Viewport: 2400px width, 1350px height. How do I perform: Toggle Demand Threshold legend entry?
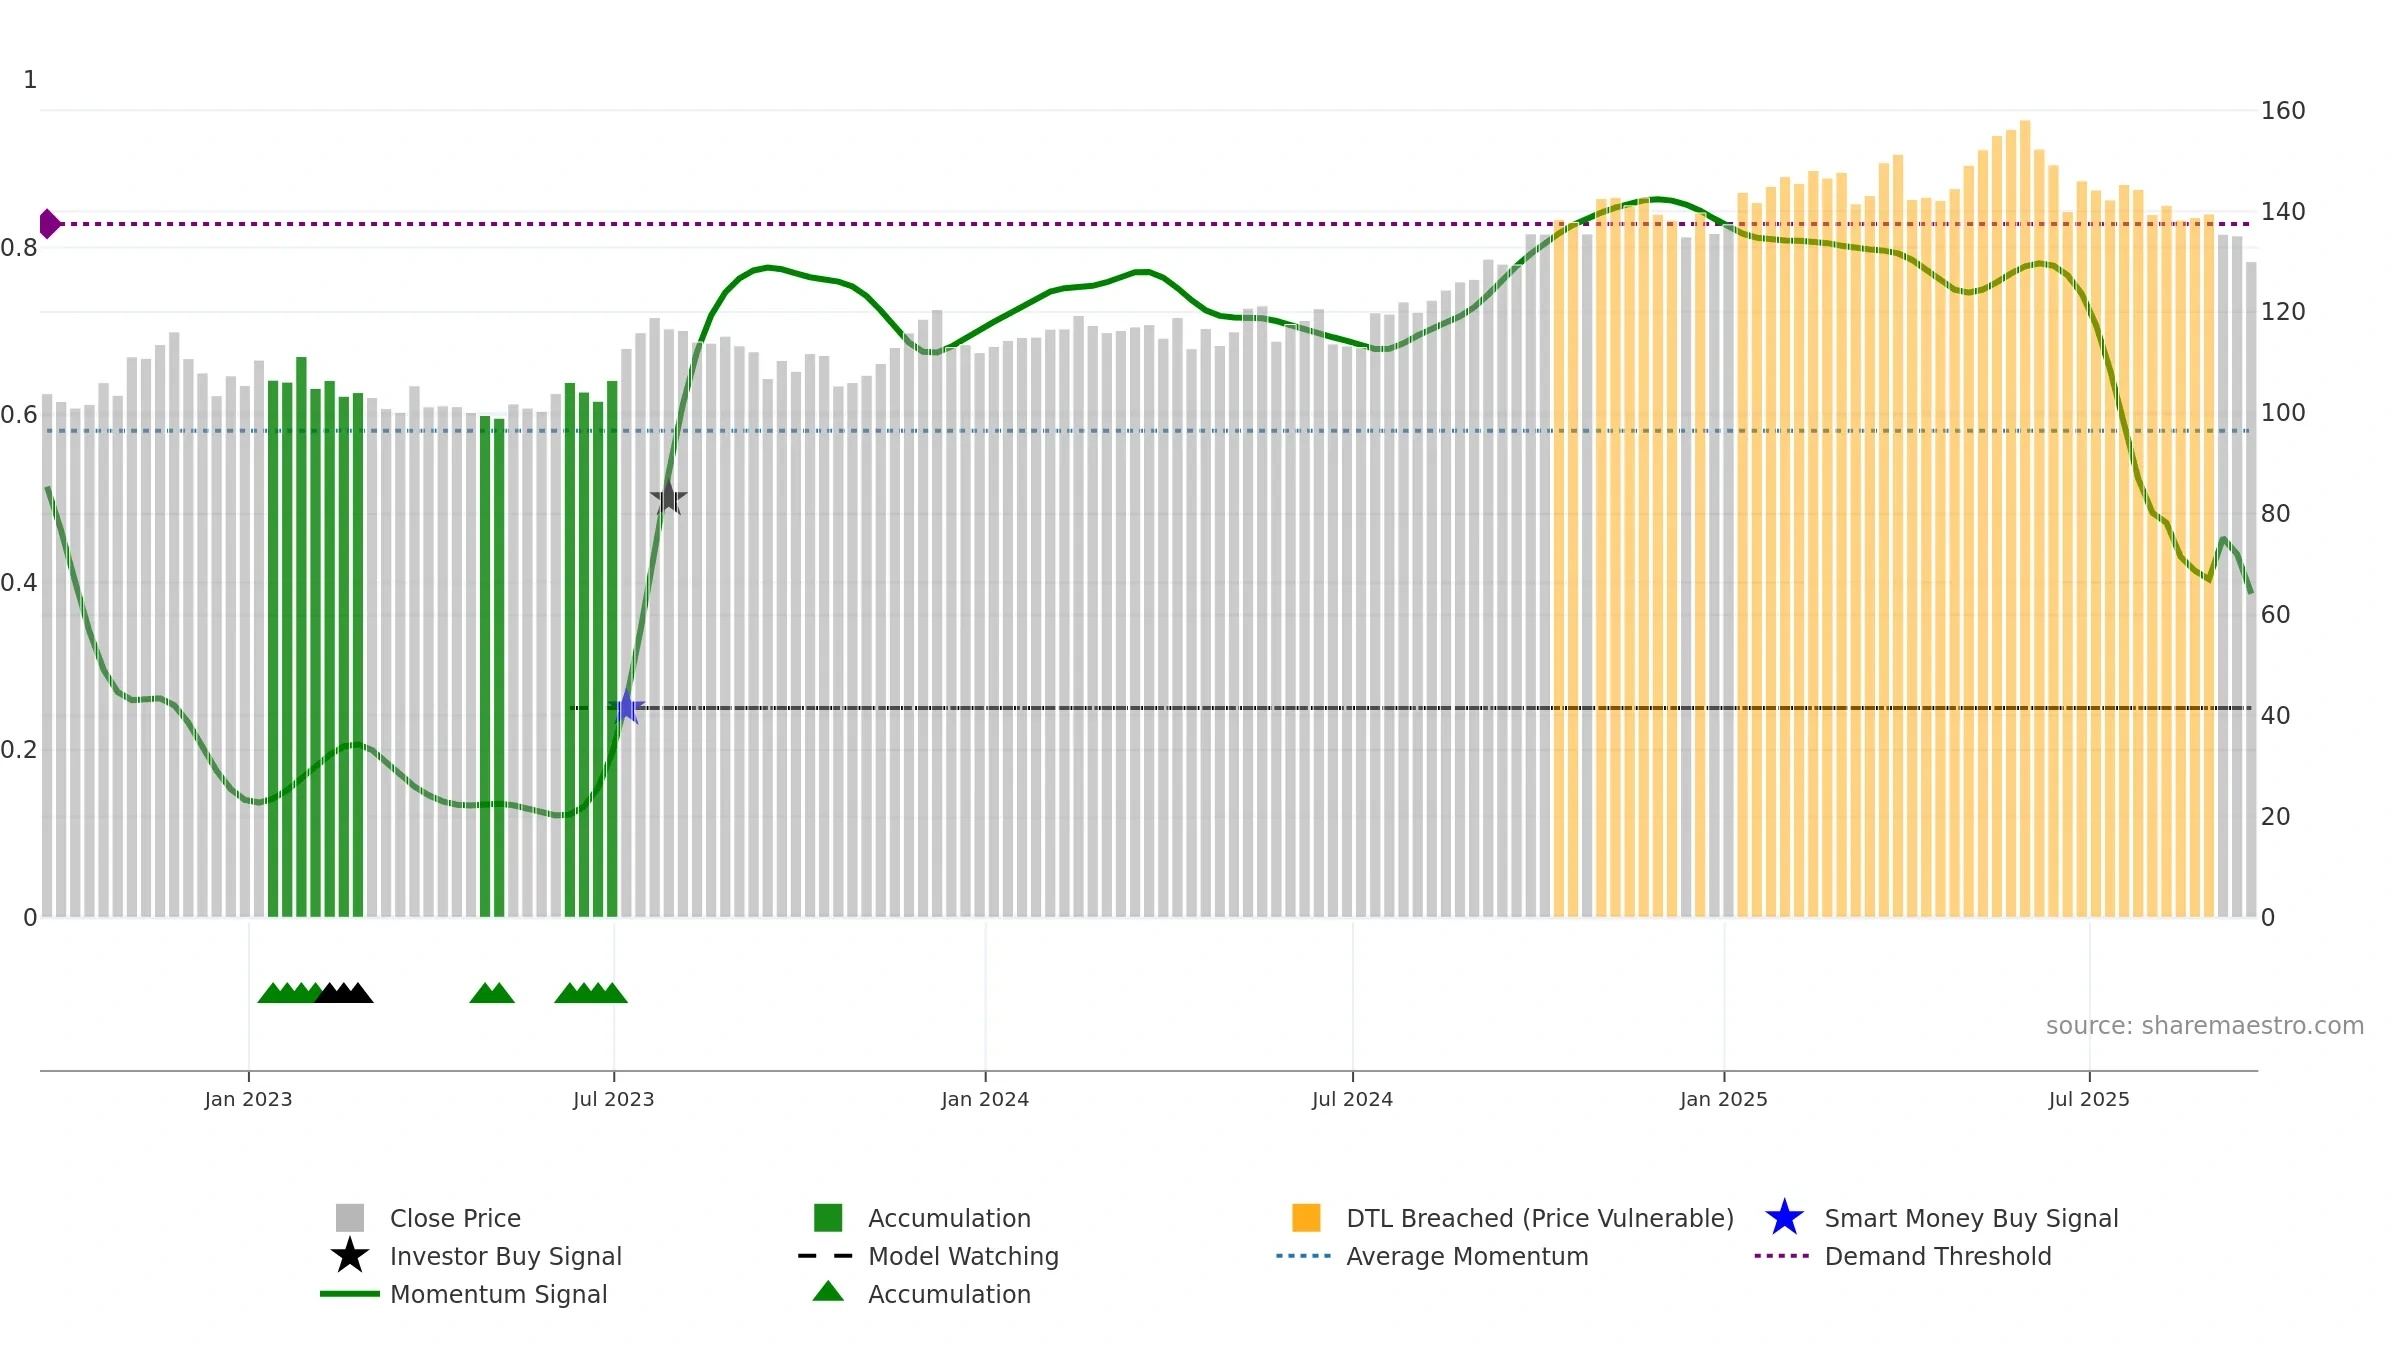1938,1256
